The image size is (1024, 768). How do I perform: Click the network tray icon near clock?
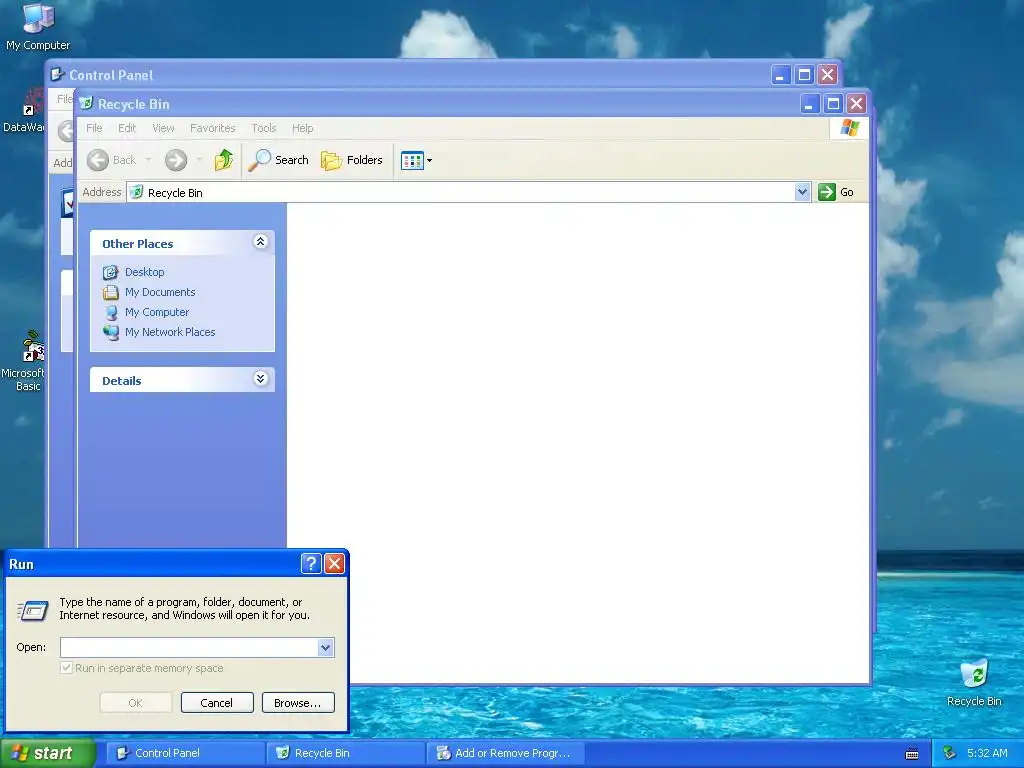point(950,753)
